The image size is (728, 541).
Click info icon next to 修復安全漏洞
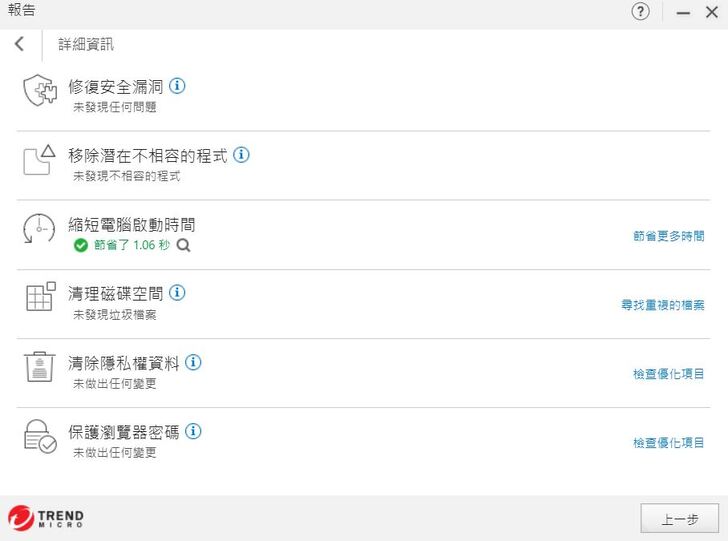tap(177, 86)
